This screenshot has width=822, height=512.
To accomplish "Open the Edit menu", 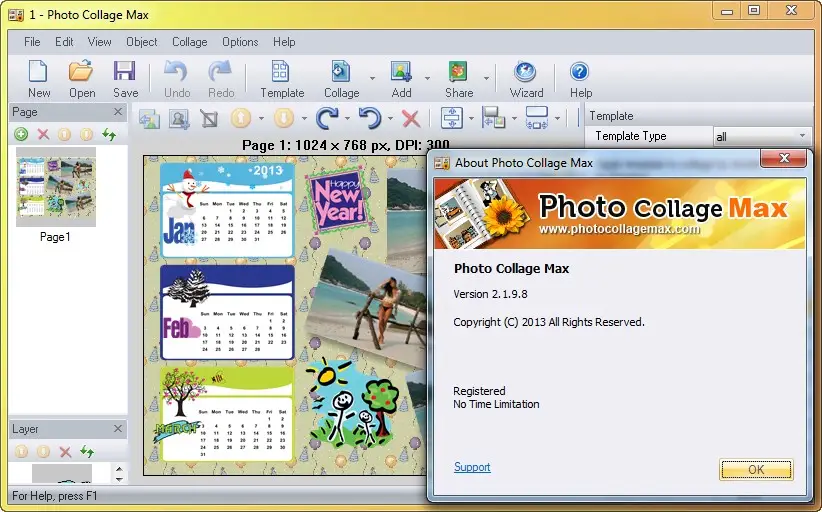I will [x=64, y=42].
